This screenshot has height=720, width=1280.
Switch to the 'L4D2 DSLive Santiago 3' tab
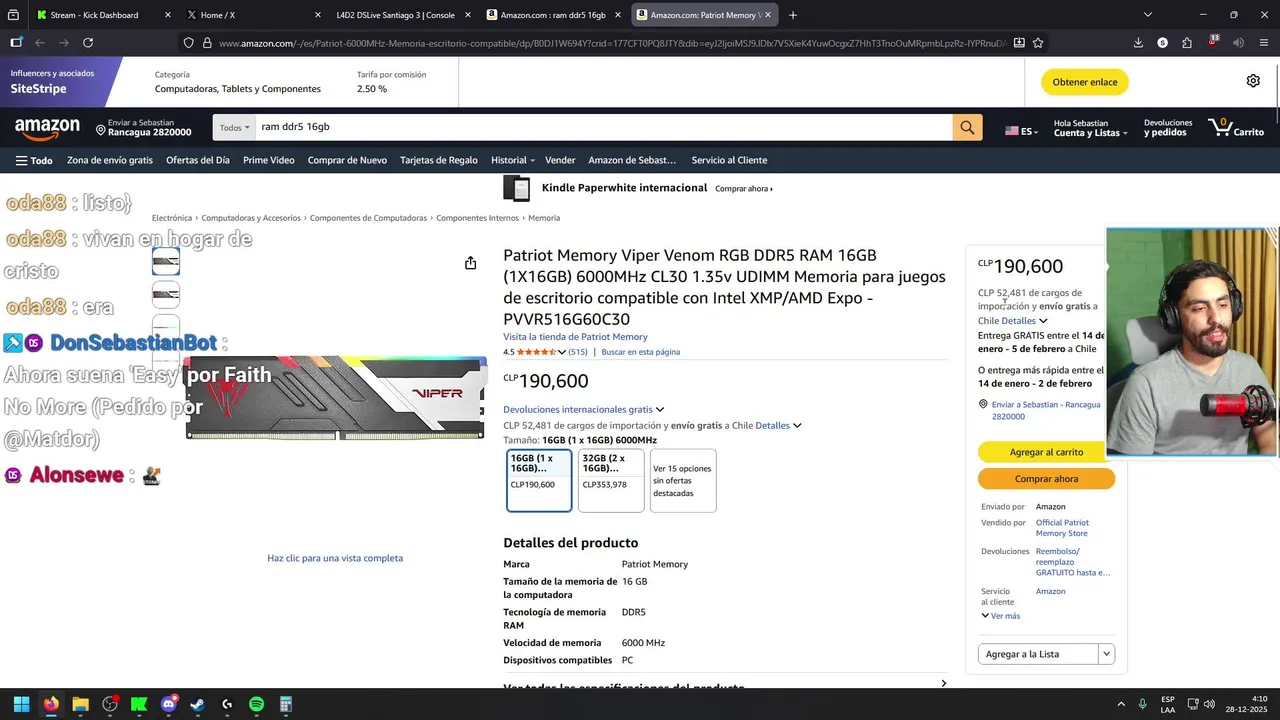pos(395,15)
